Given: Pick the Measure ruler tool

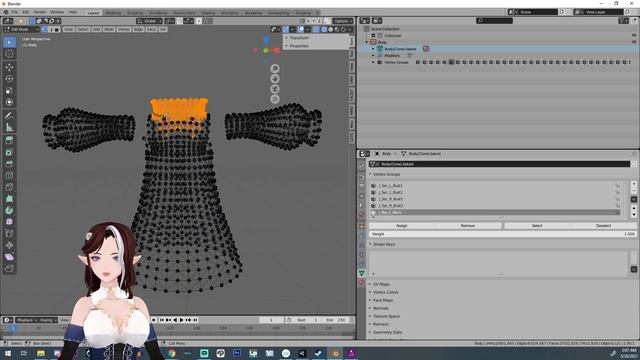Looking at the screenshot, I should (9, 127).
